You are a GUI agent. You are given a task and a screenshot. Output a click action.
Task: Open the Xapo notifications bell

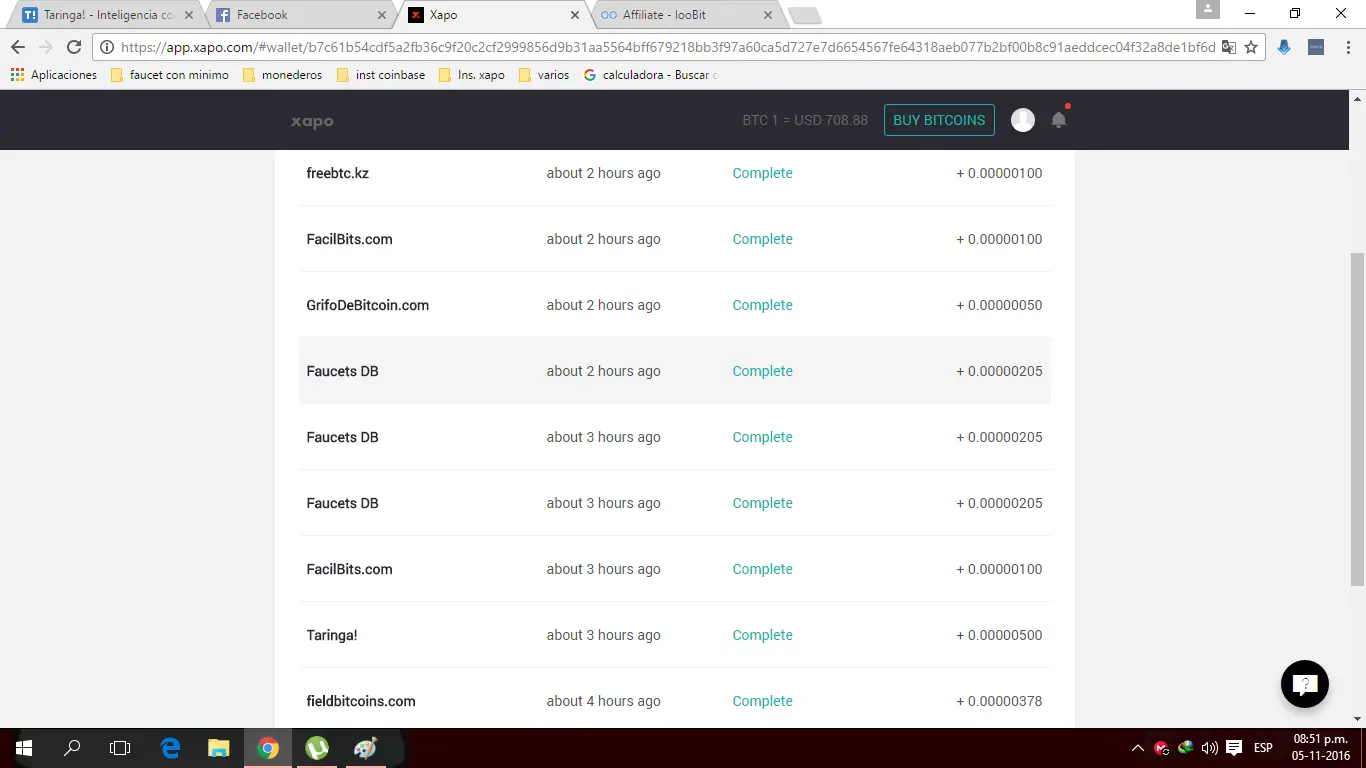(1059, 119)
